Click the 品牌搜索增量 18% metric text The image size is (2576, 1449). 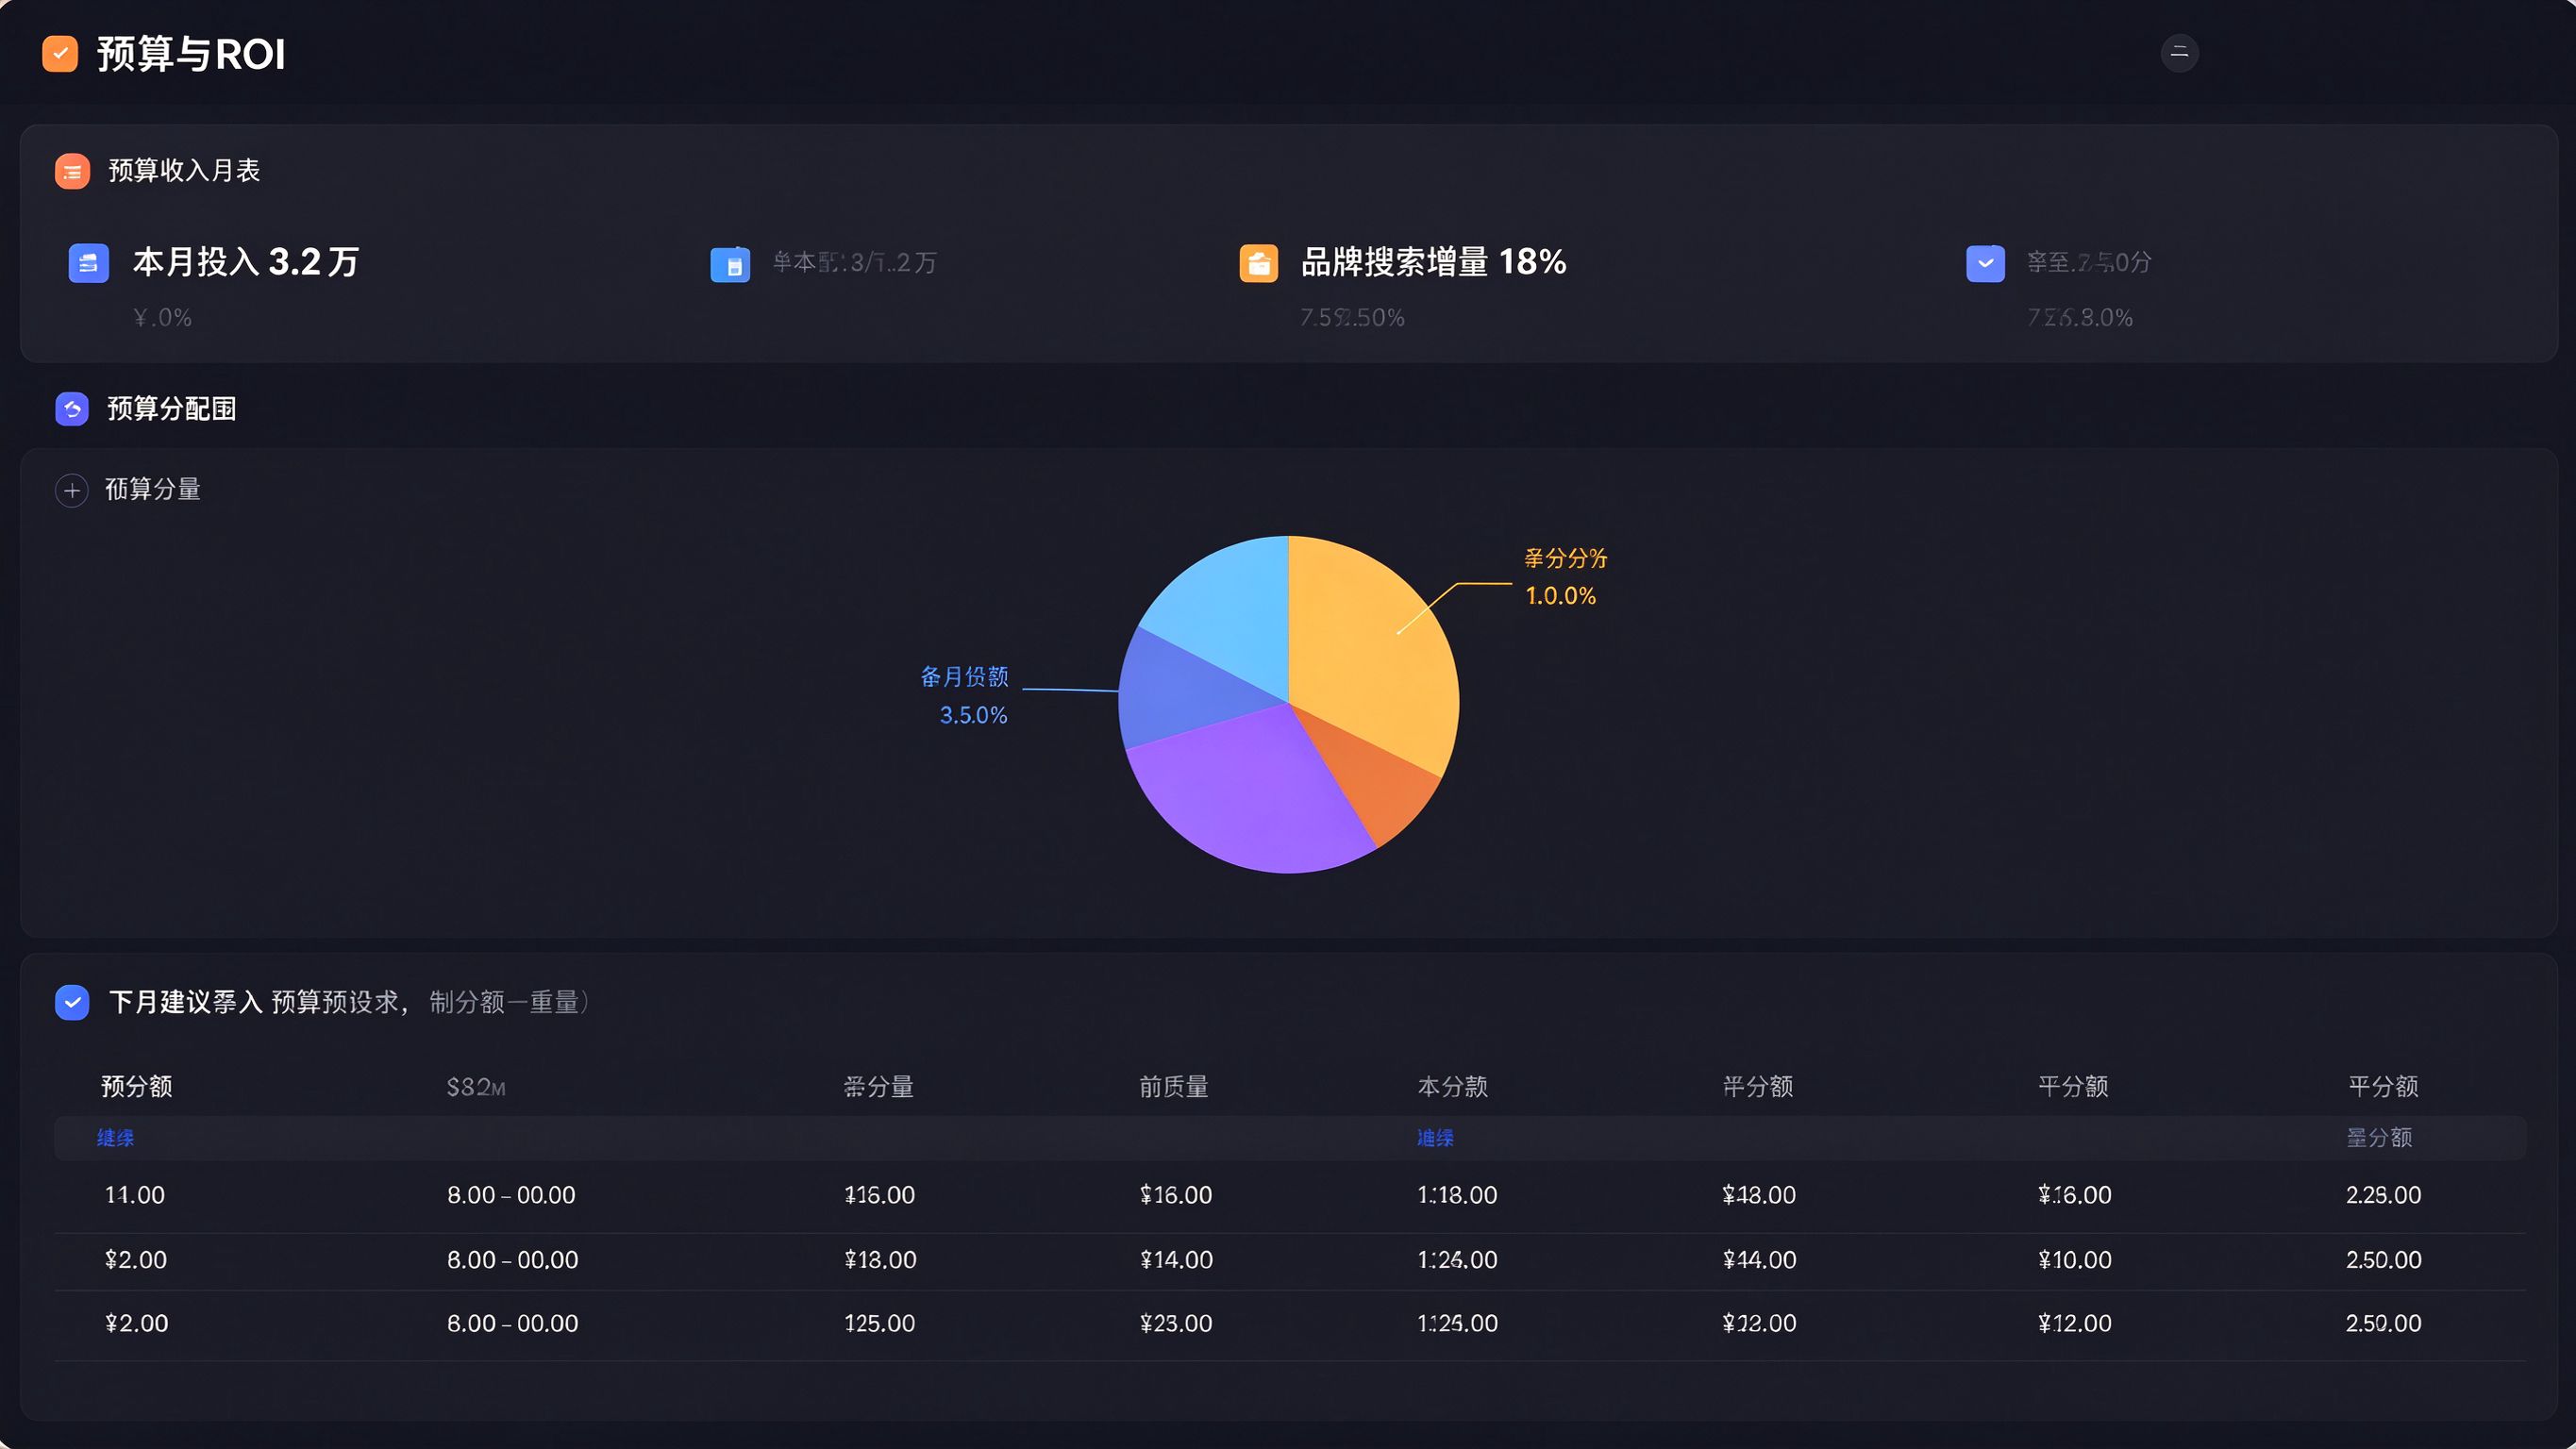(x=1433, y=262)
